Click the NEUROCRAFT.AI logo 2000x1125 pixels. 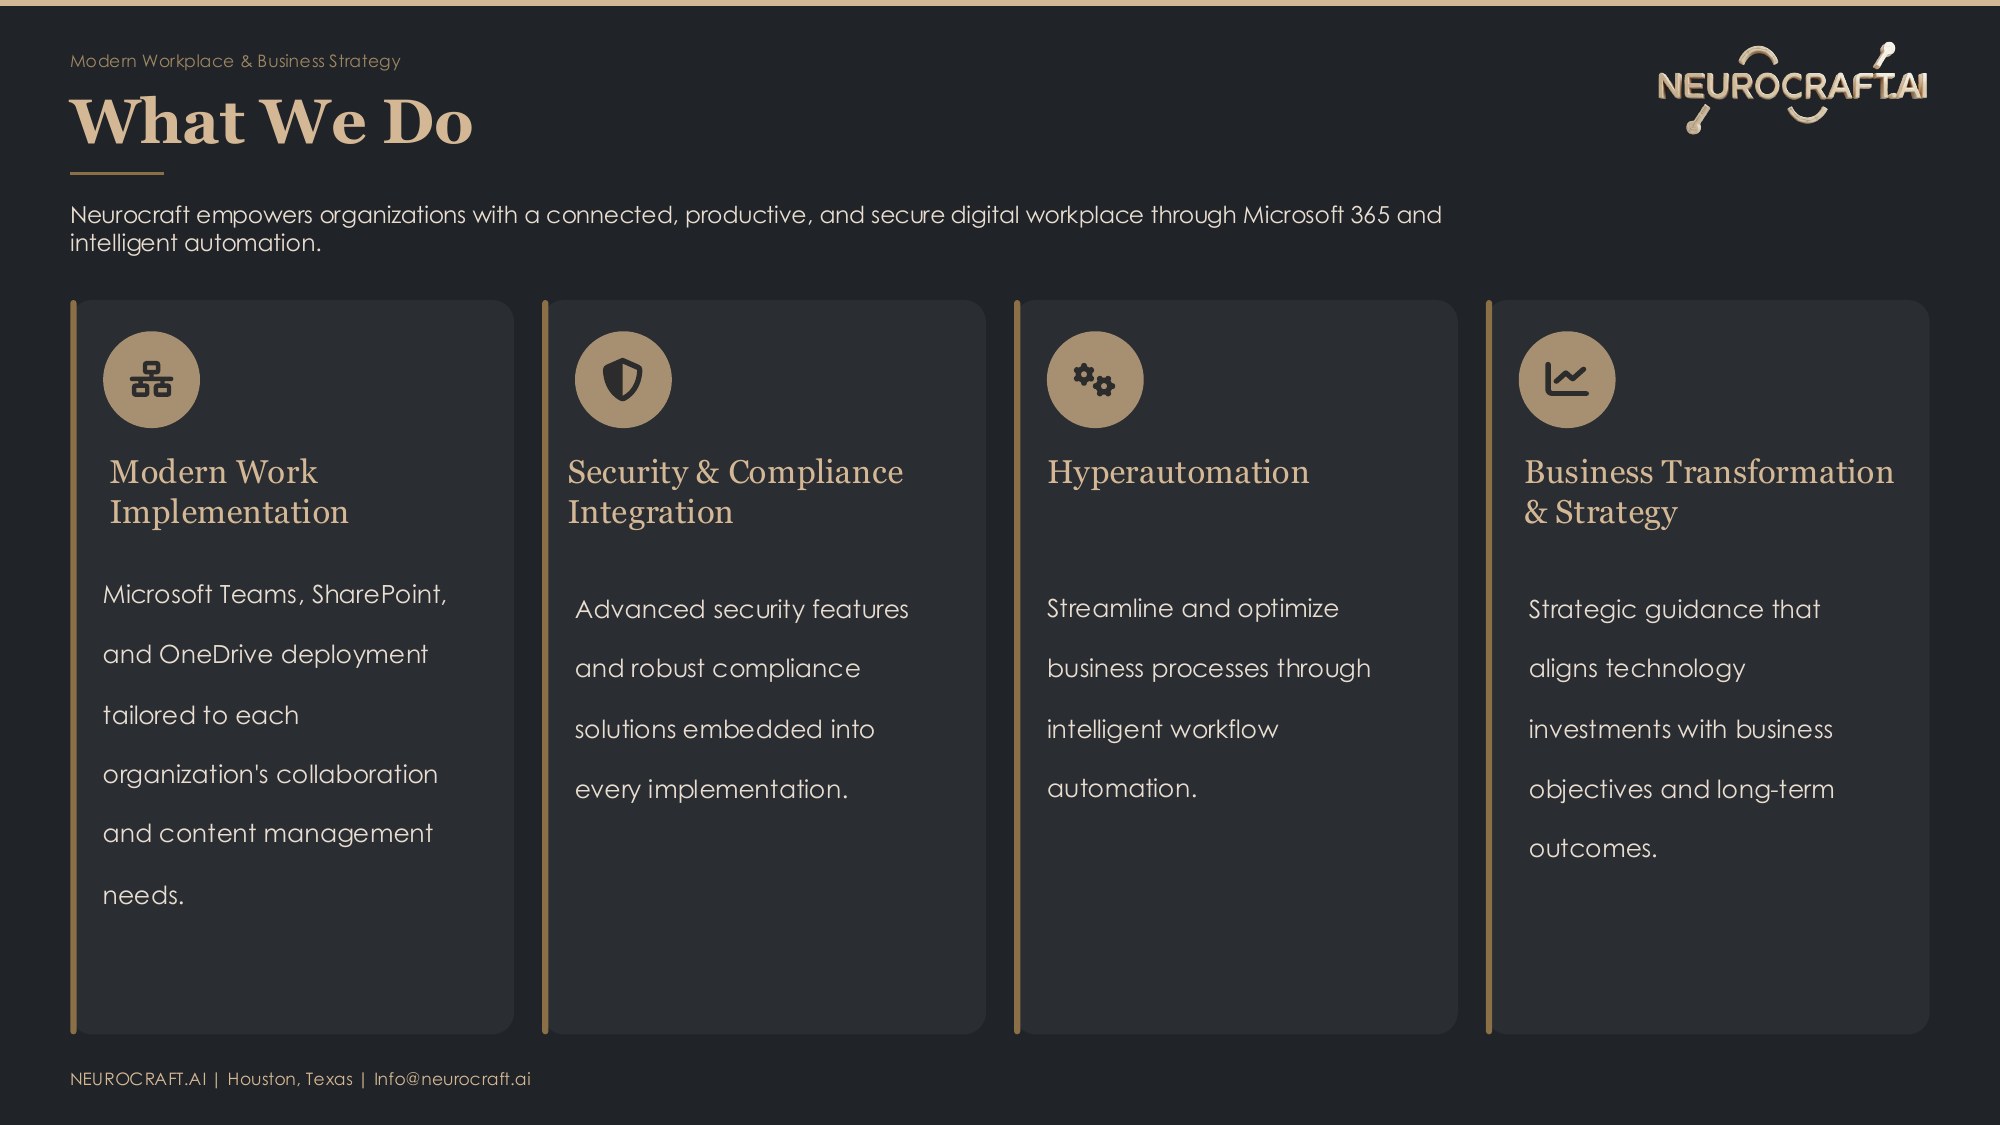1792,88
